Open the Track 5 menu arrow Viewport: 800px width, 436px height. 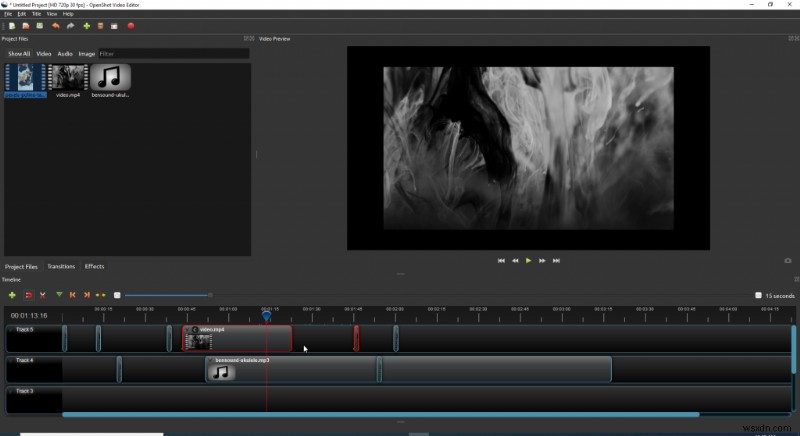[11, 329]
